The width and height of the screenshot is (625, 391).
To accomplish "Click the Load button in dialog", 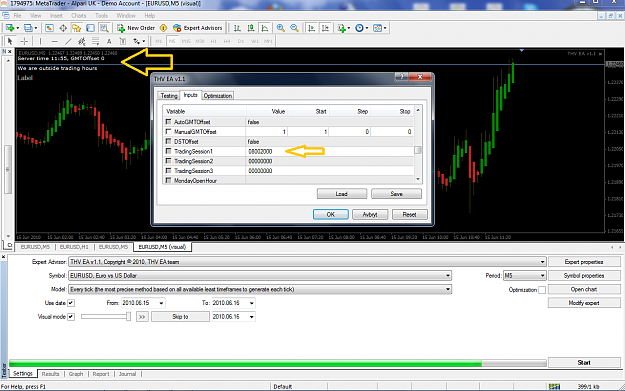I will (x=342, y=194).
